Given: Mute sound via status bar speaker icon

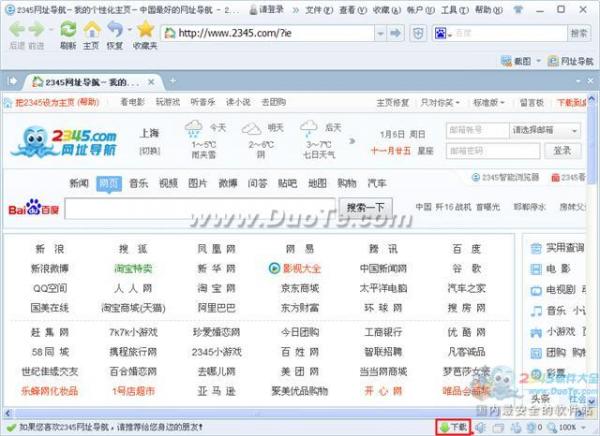Looking at the screenshot, I should pyautogui.click(x=481, y=427).
